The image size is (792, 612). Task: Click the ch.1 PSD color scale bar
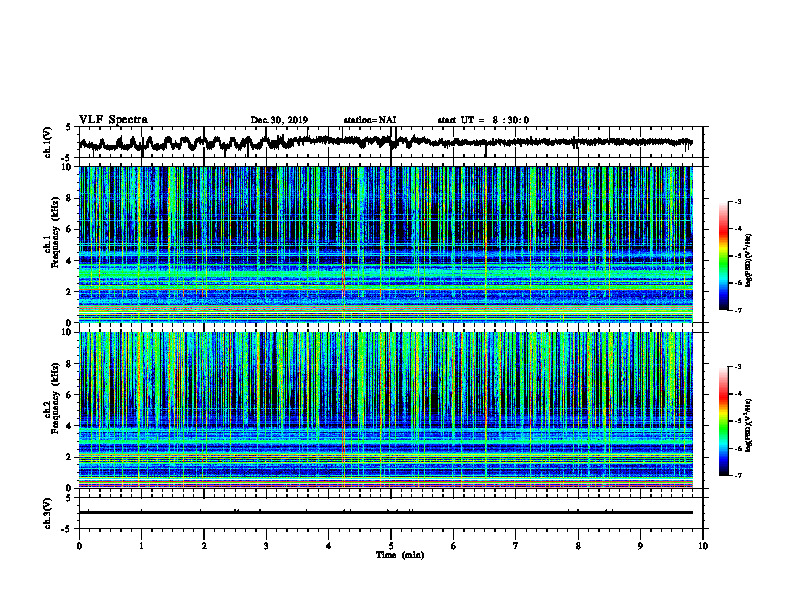click(x=723, y=256)
